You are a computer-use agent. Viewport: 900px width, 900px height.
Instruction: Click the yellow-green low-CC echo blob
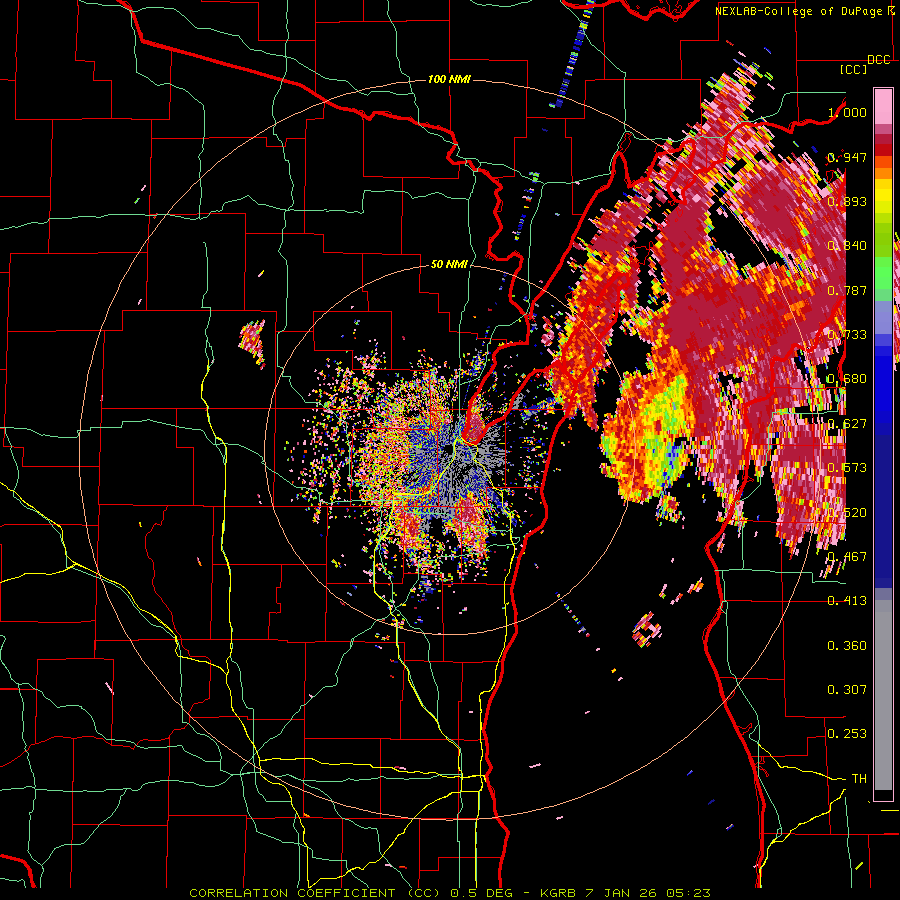tap(649, 433)
